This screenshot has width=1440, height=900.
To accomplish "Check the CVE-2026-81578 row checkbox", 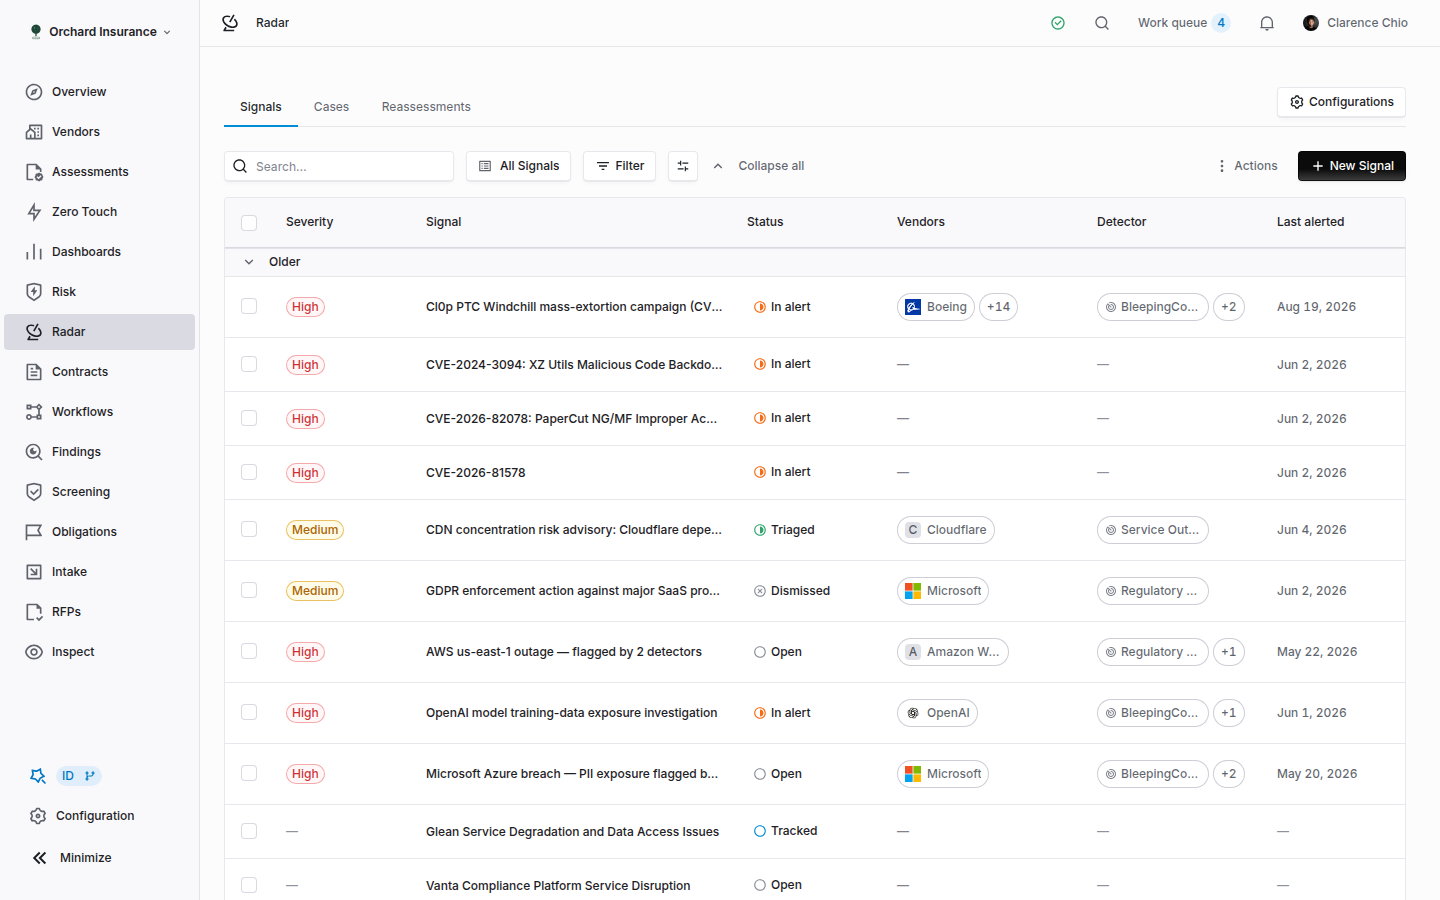I will click(x=249, y=472).
